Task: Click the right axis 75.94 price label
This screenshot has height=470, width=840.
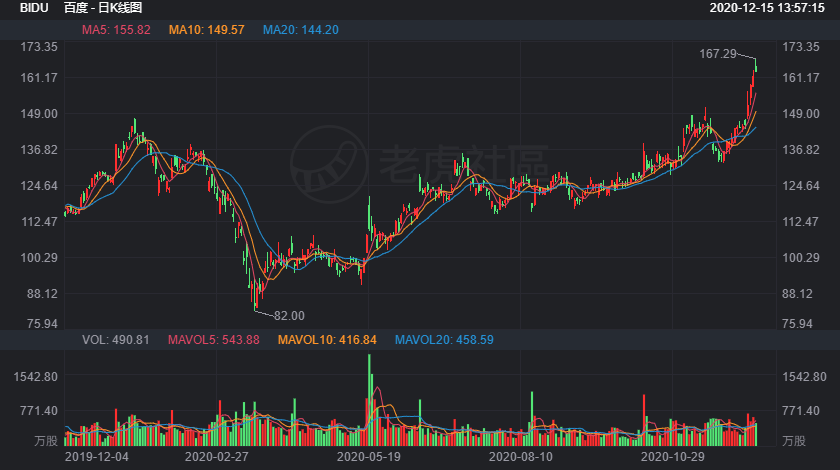Action: pos(798,324)
